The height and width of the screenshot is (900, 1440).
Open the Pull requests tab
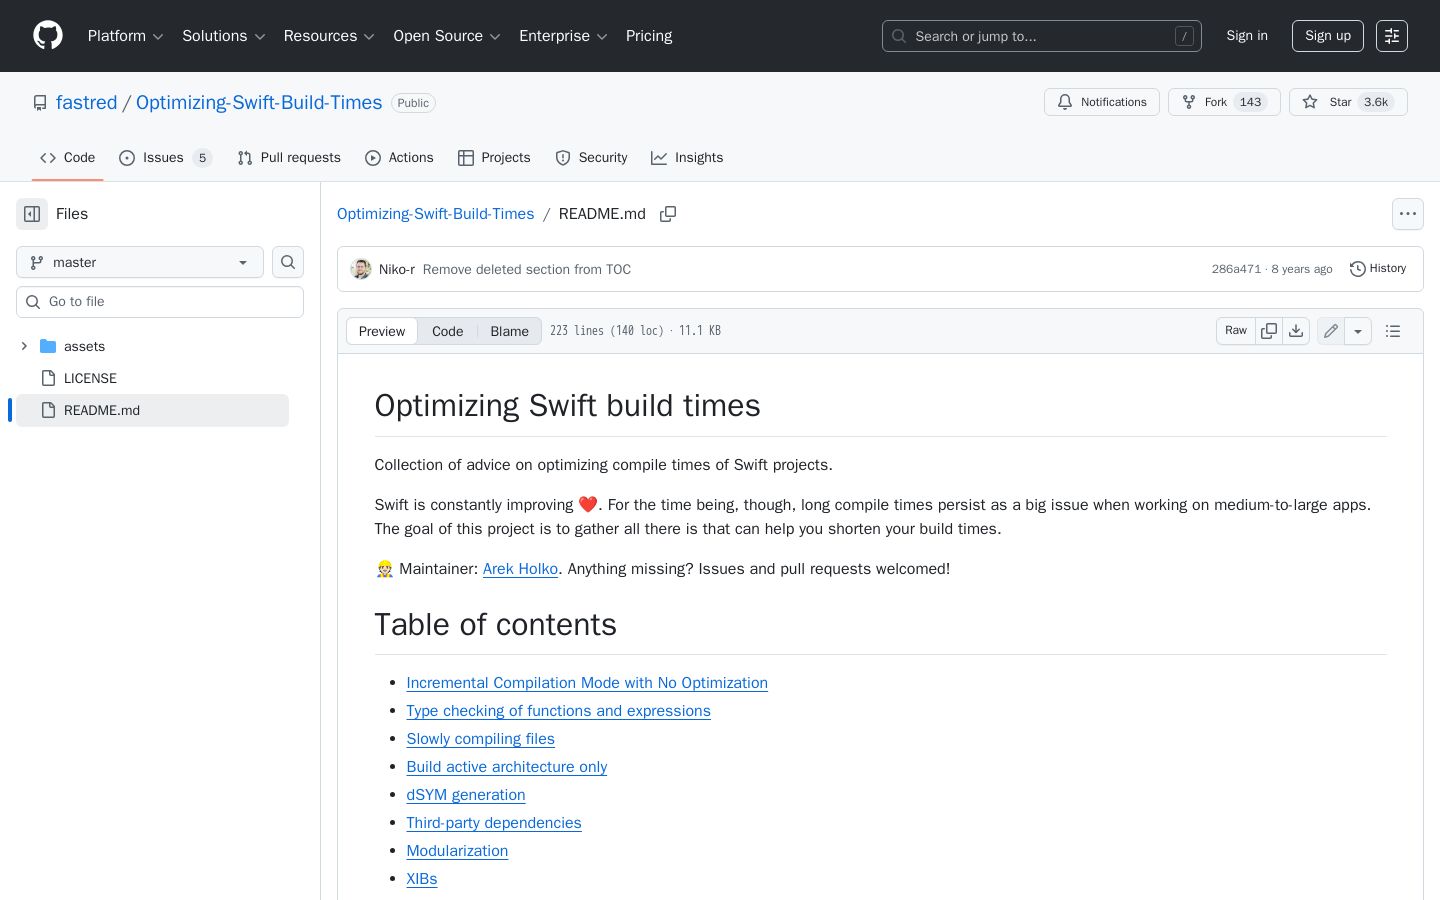tap(289, 158)
